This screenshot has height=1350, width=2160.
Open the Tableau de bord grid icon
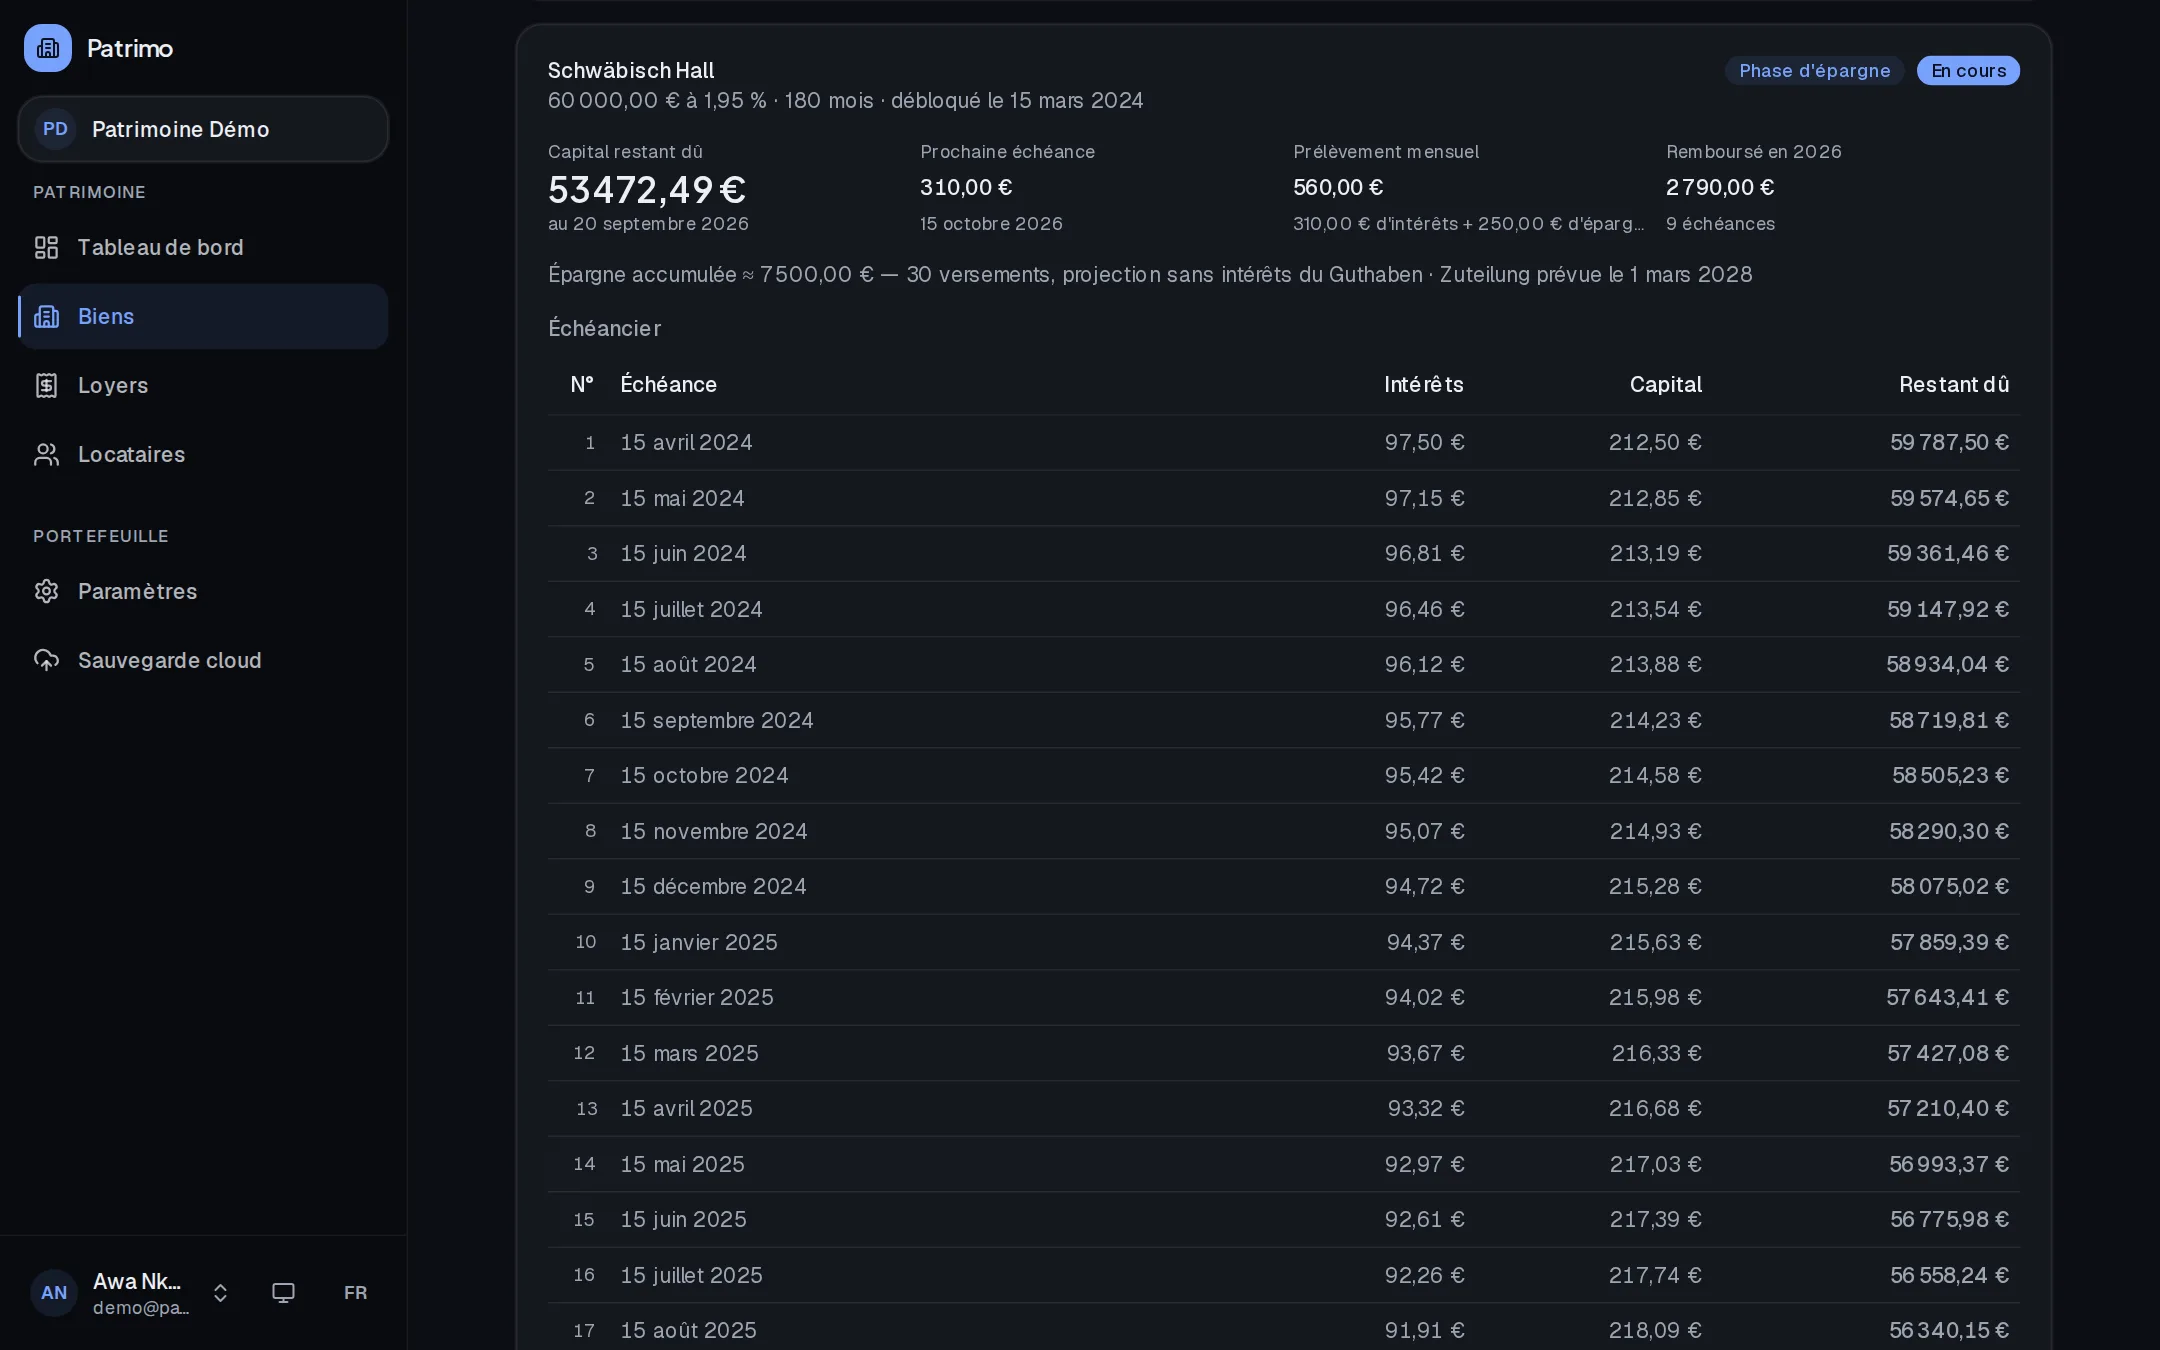pyautogui.click(x=46, y=247)
